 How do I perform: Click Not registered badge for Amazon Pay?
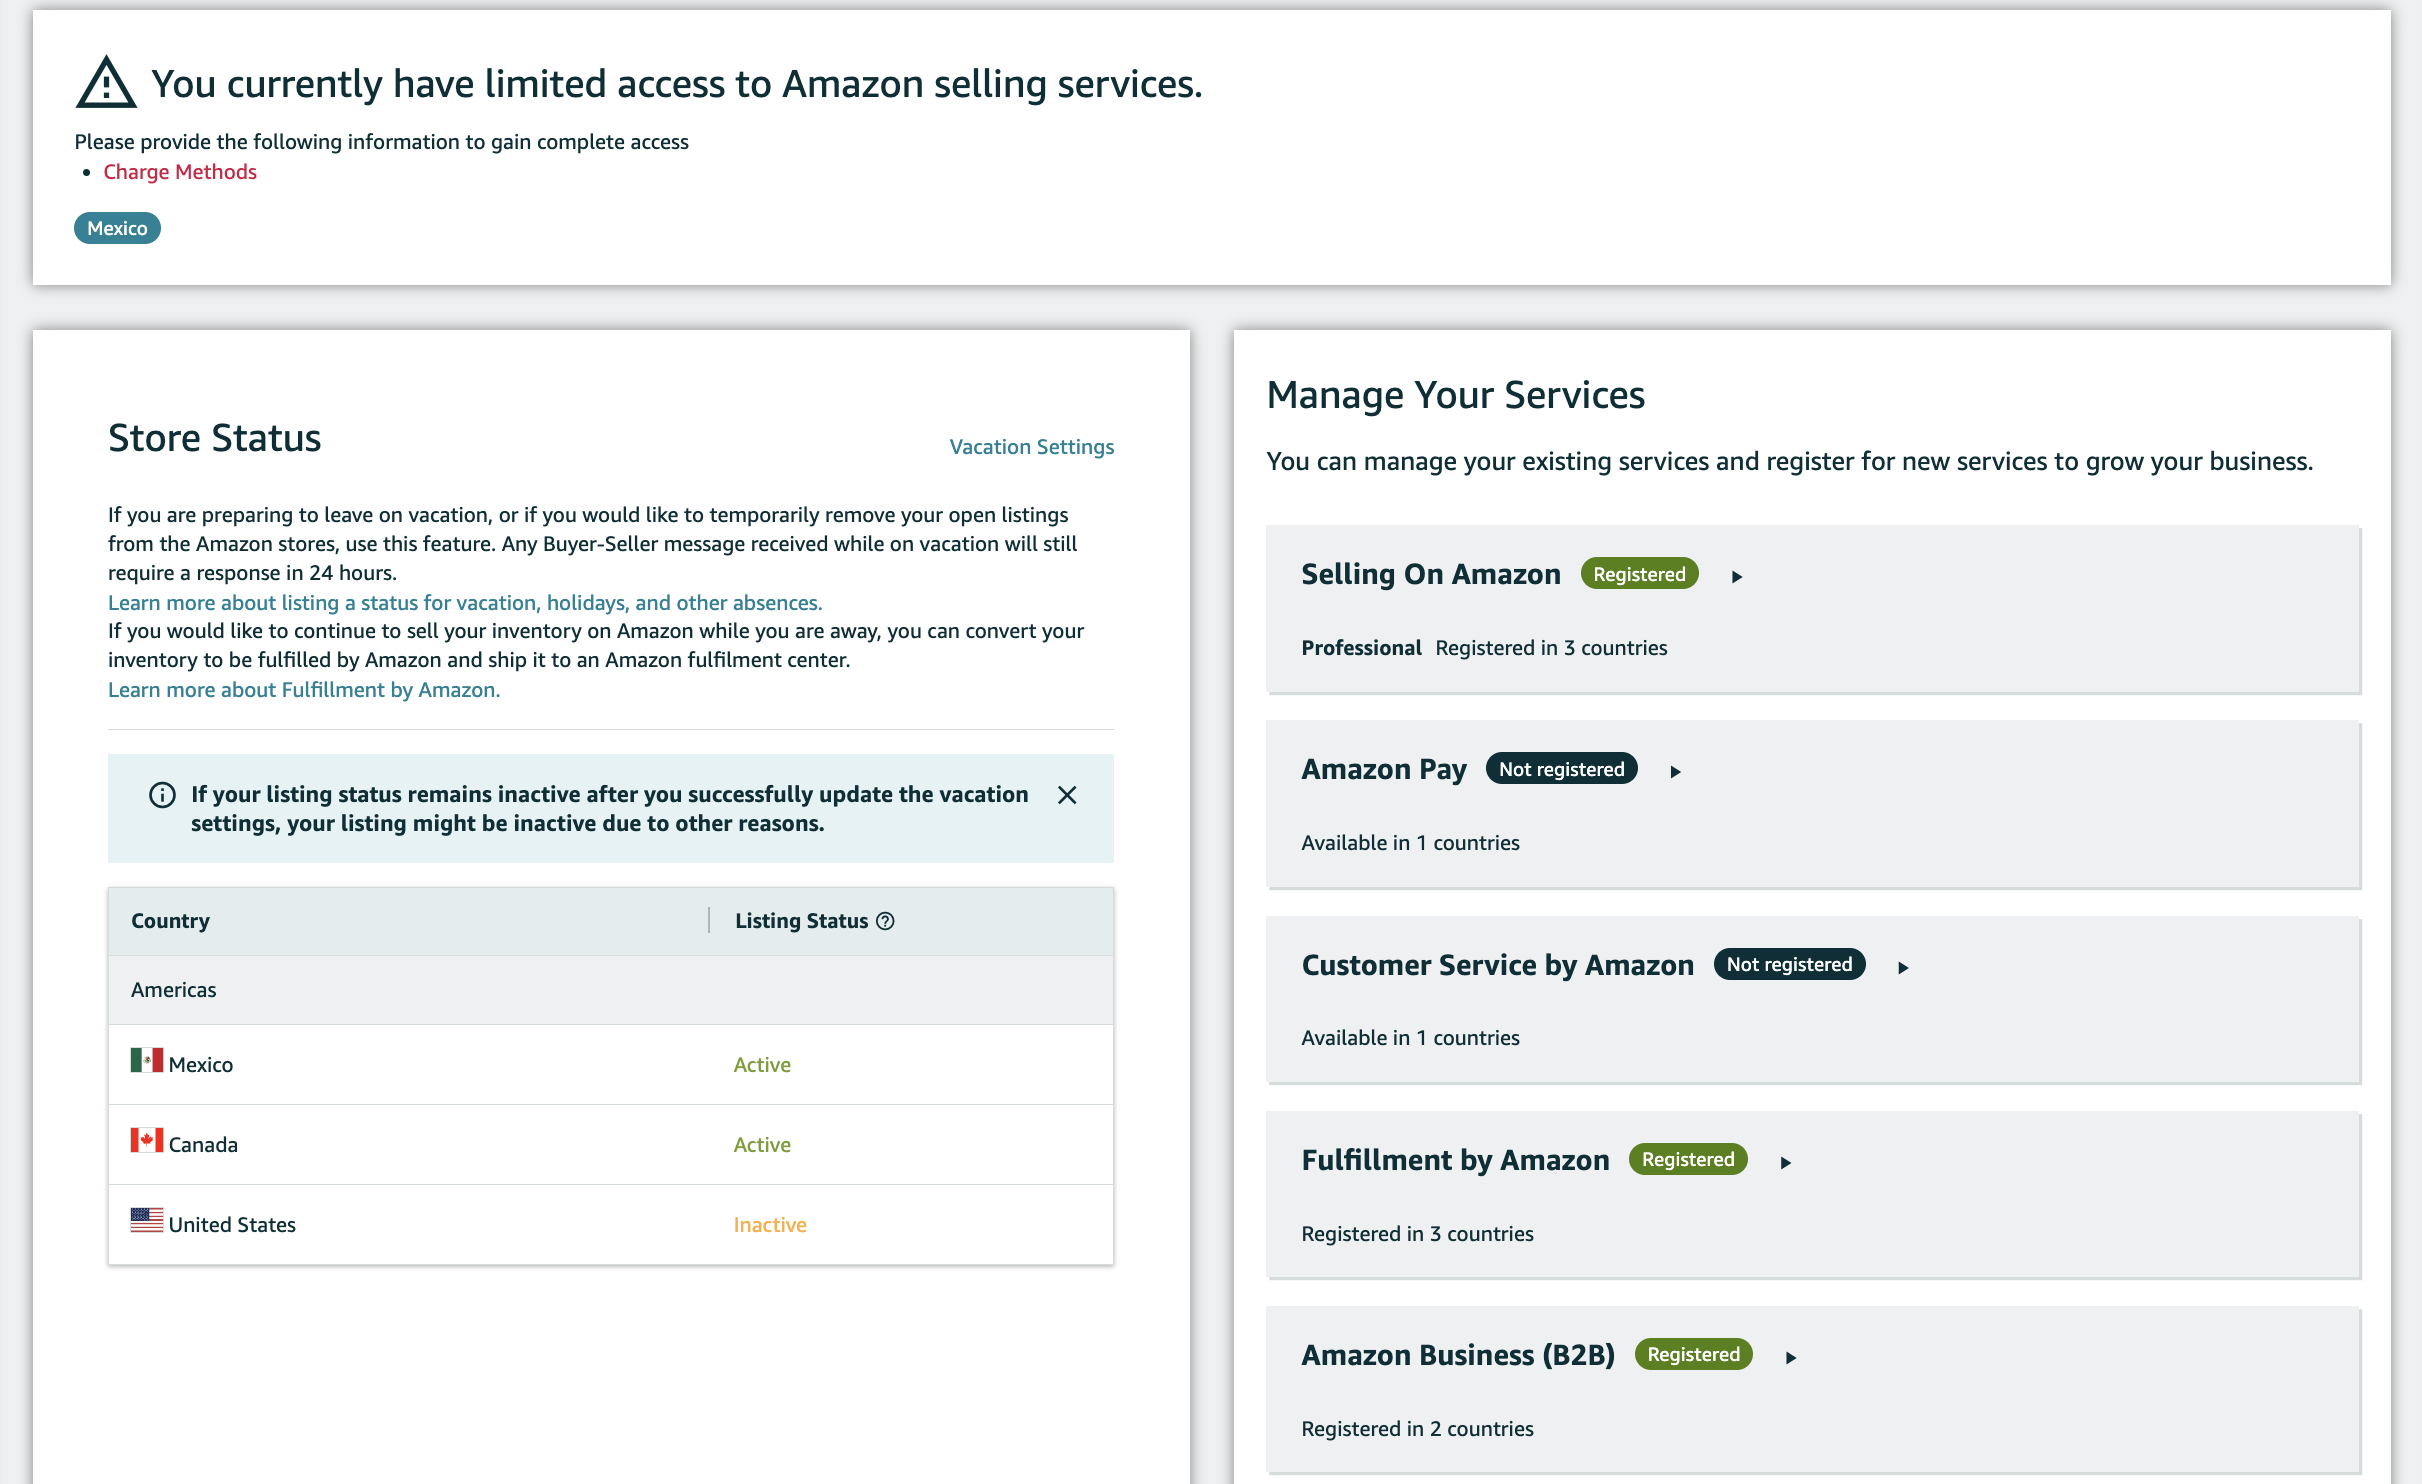1561,769
